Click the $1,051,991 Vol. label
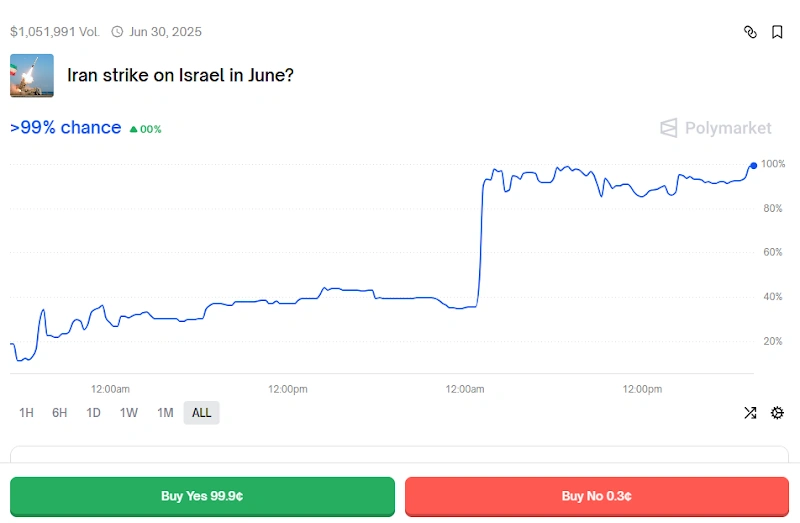800x523 pixels. click(x=54, y=32)
